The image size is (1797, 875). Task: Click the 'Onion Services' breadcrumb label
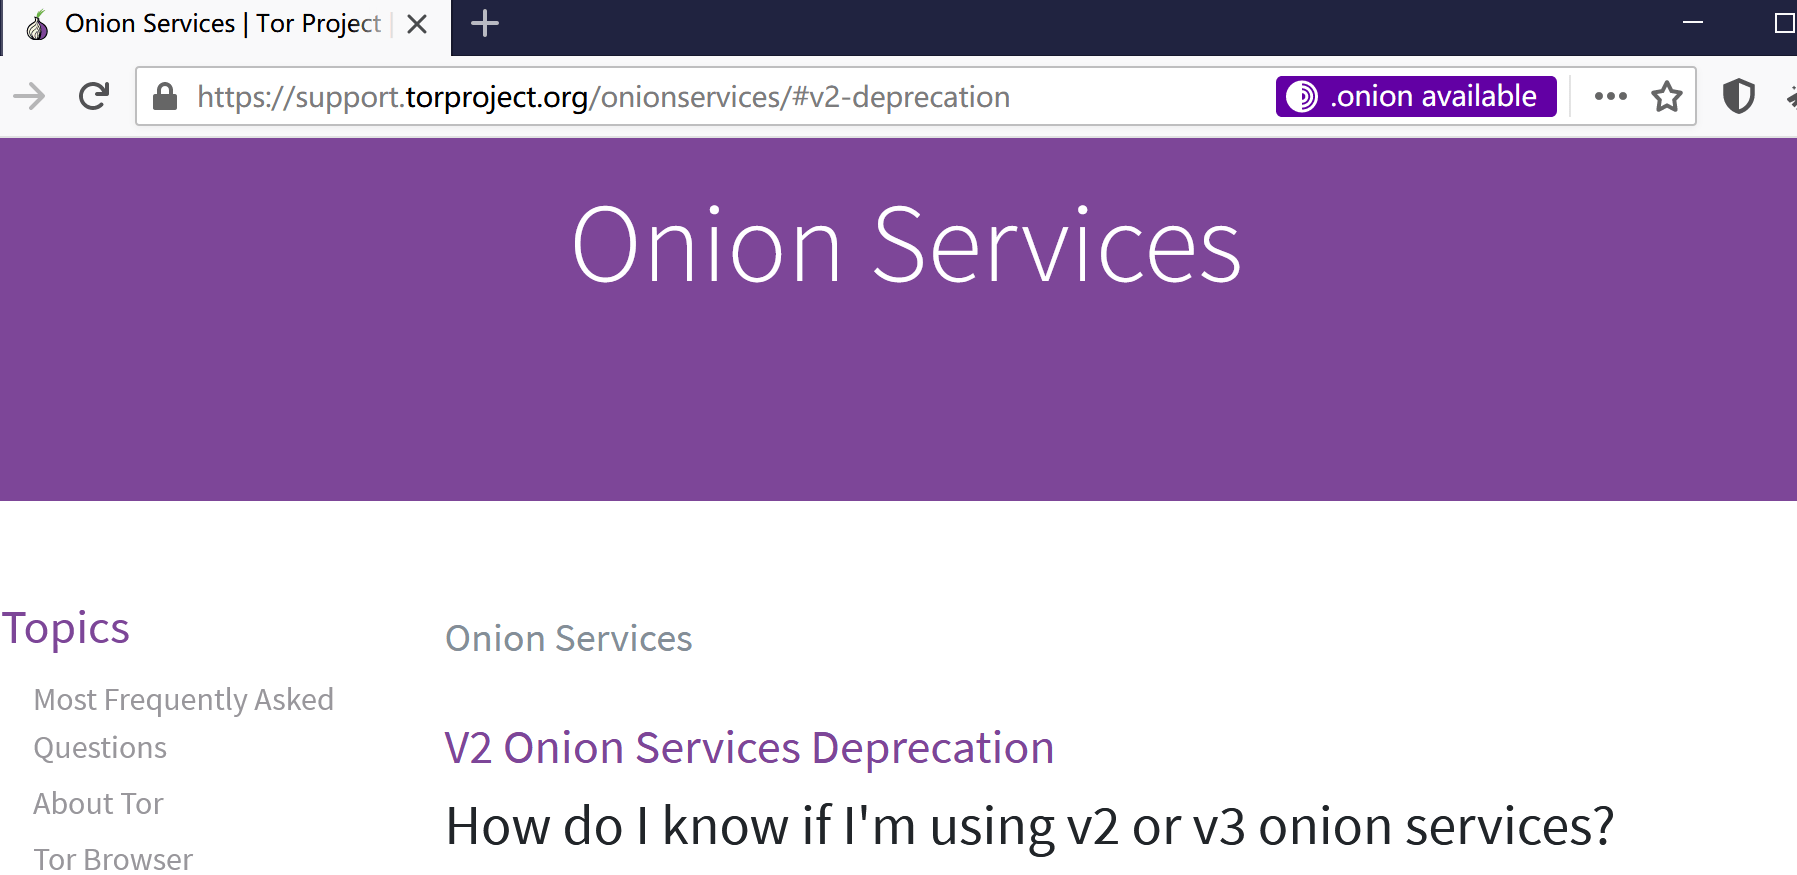point(568,638)
